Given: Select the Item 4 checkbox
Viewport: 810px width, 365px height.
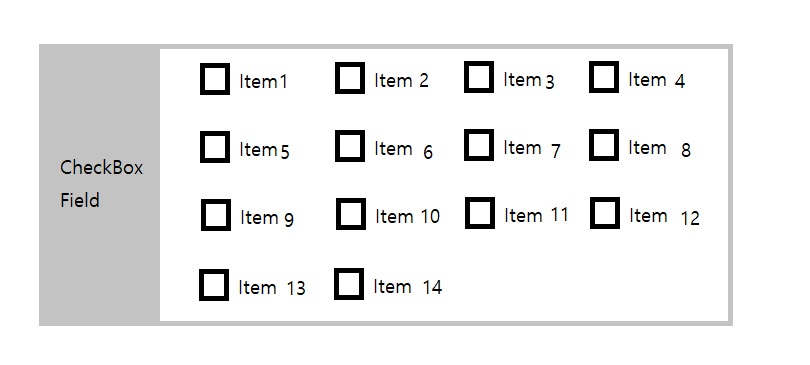Looking at the screenshot, I should tap(604, 77).
